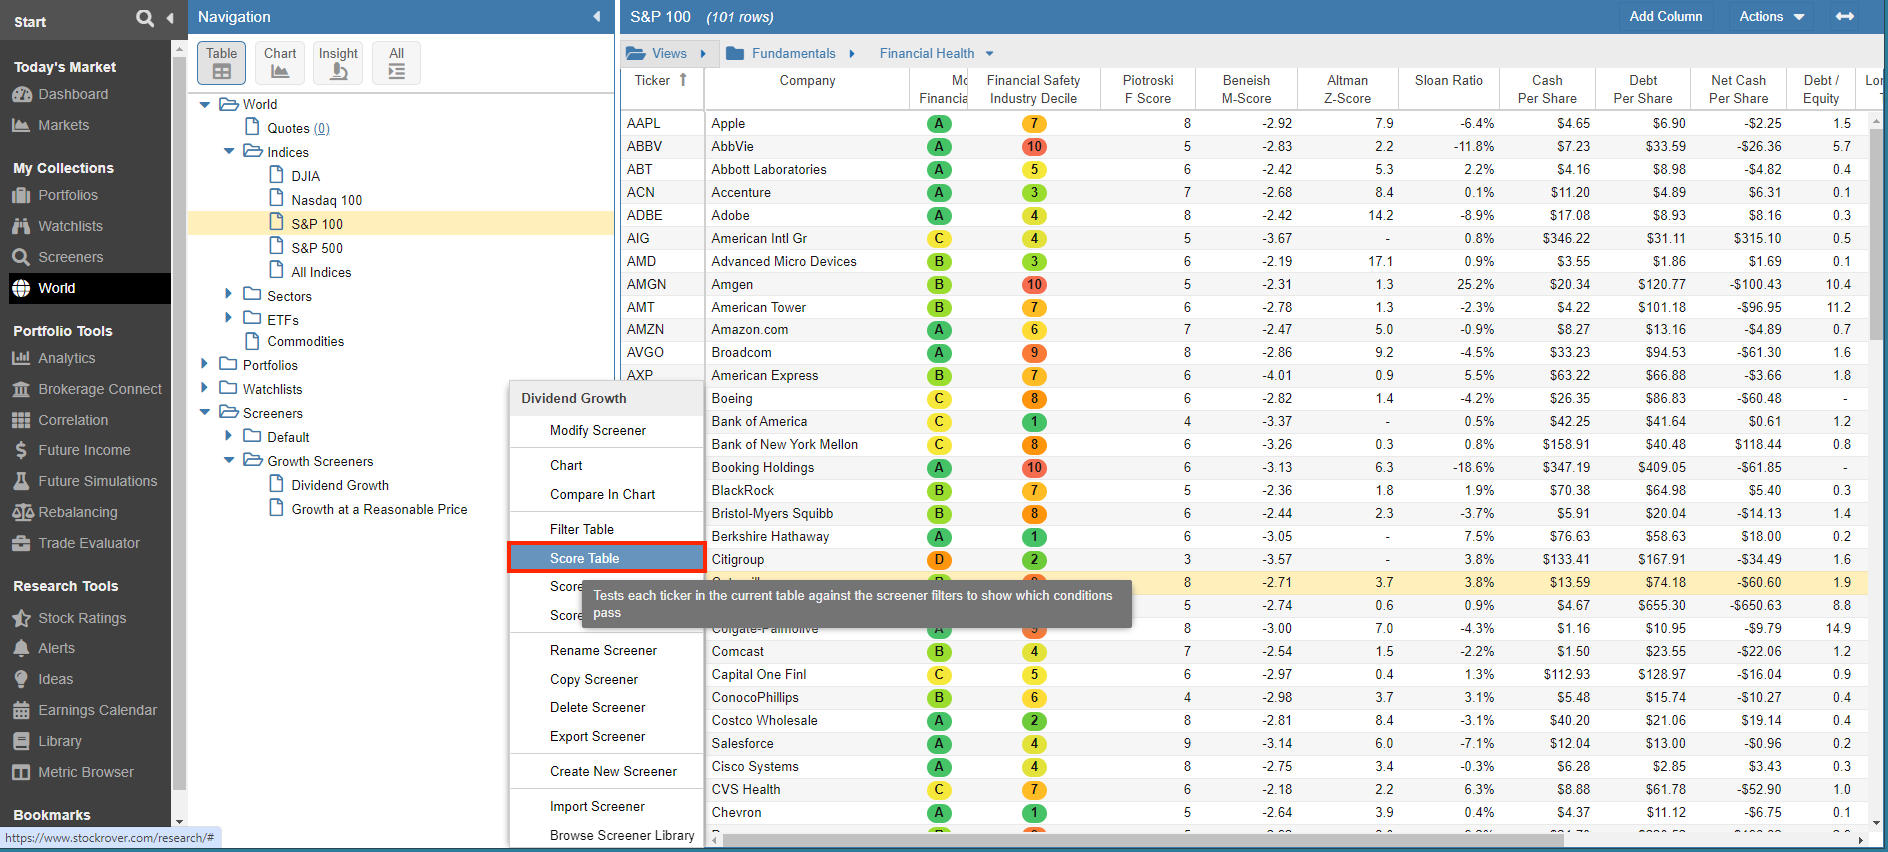The width and height of the screenshot is (1888, 852).
Task: Open Brokerage Connect tool
Action: tap(99, 389)
